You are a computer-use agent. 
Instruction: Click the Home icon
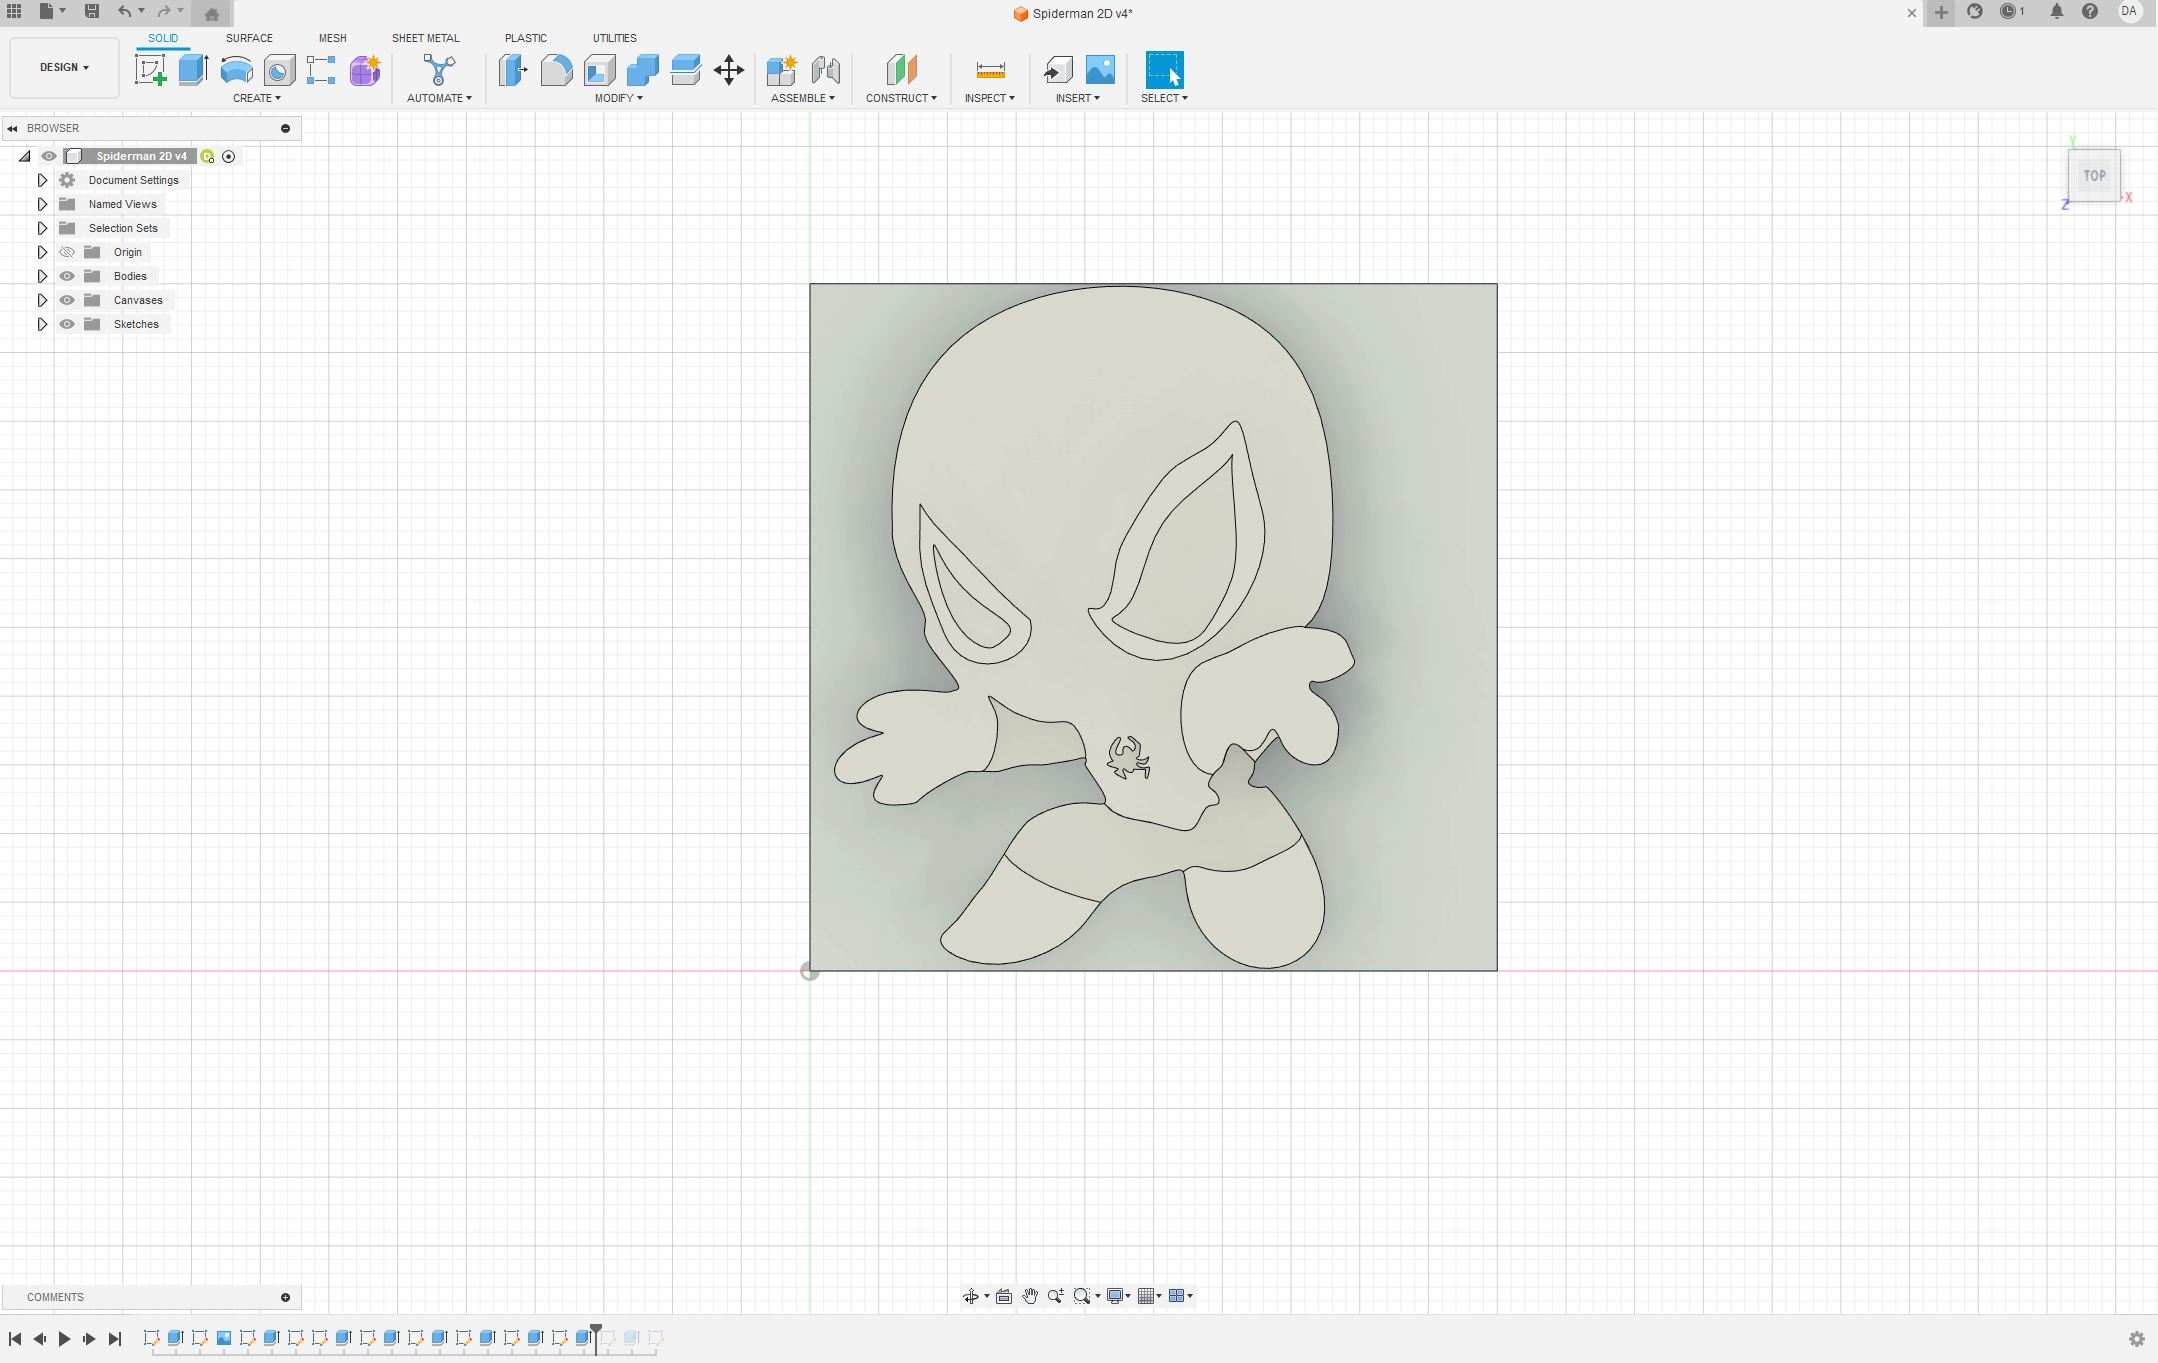pyautogui.click(x=211, y=14)
